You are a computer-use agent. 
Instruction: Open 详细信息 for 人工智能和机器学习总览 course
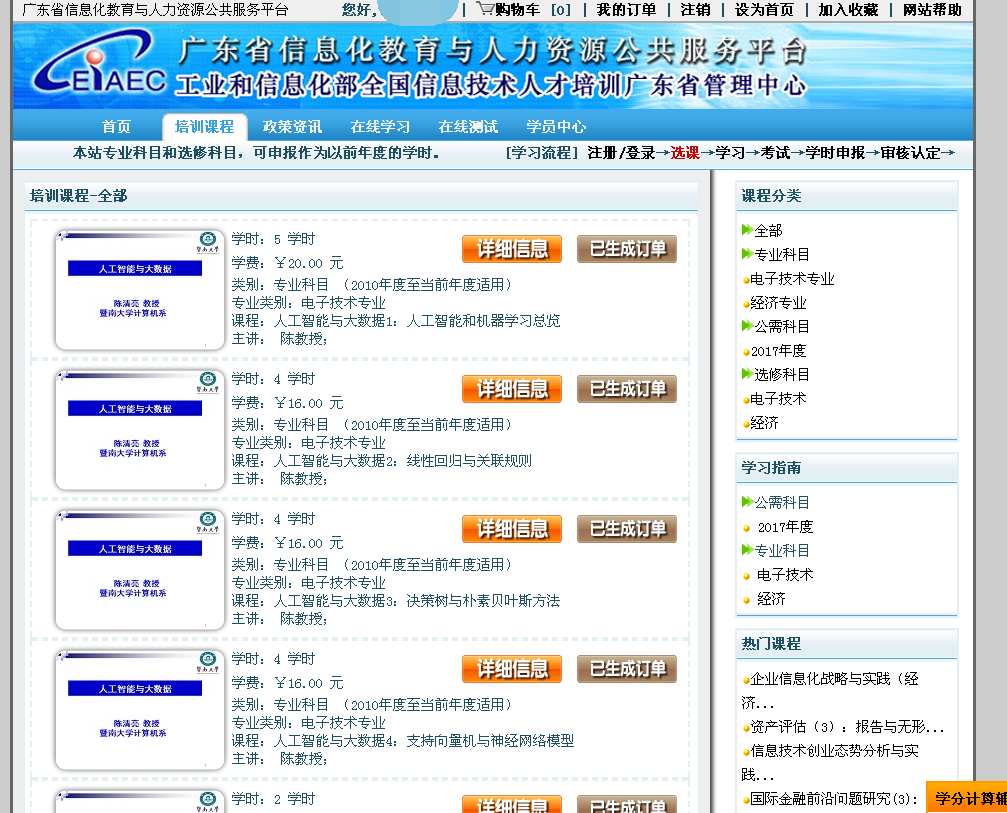click(x=512, y=249)
